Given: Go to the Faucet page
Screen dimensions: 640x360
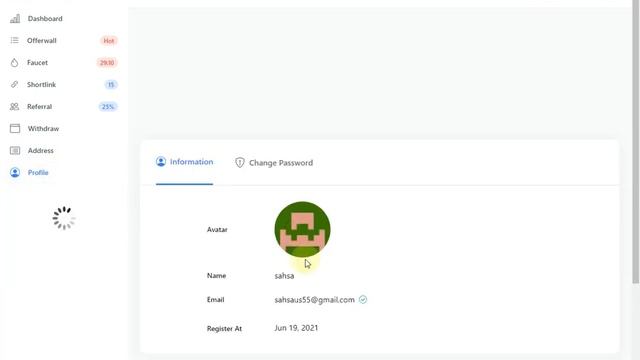Looking at the screenshot, I should (x=37, y=62).
